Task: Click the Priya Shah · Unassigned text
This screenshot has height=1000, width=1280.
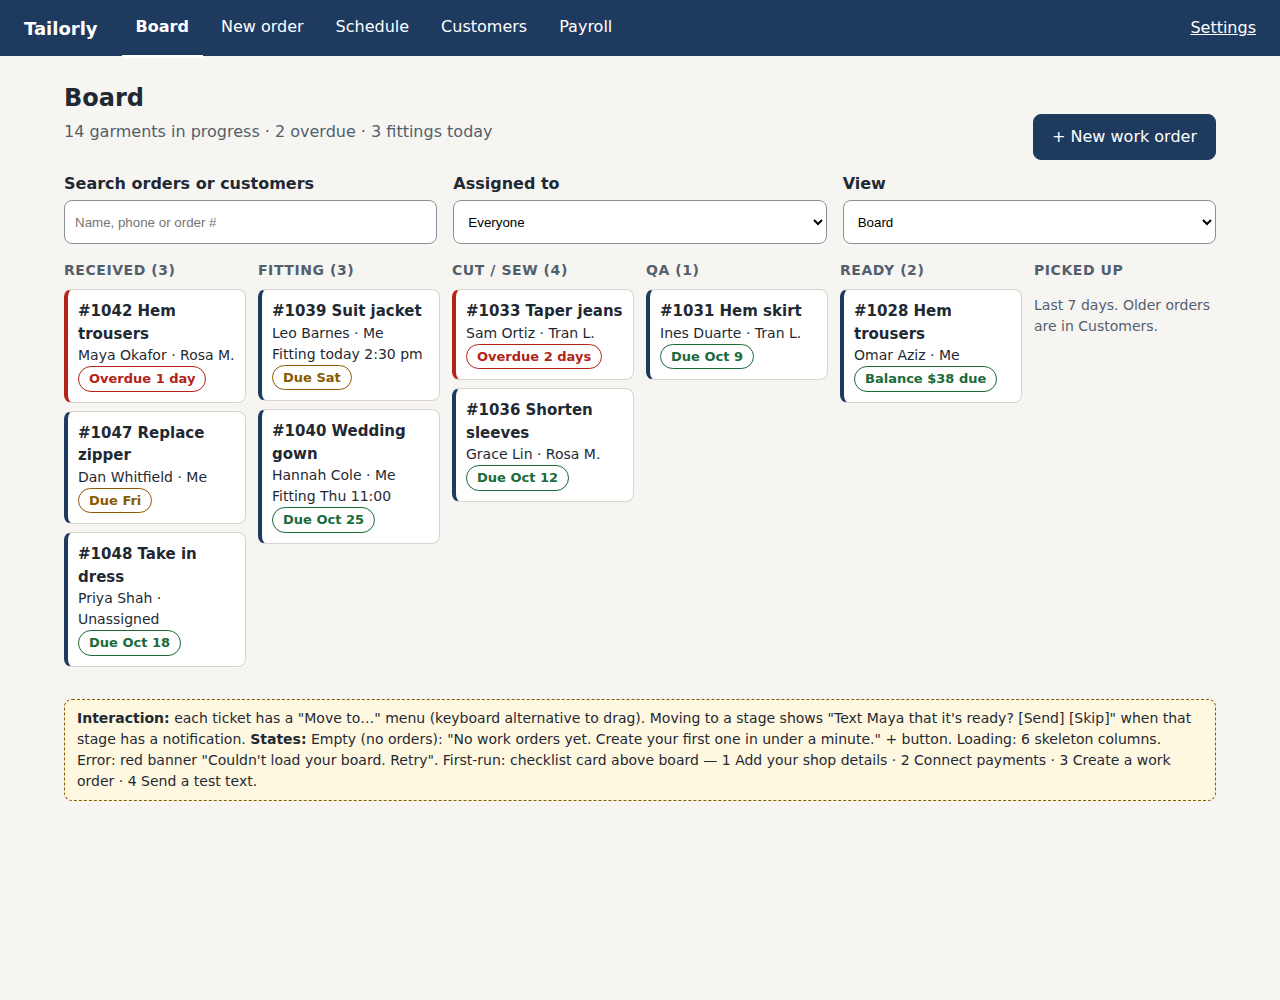Action: point(120,608)
